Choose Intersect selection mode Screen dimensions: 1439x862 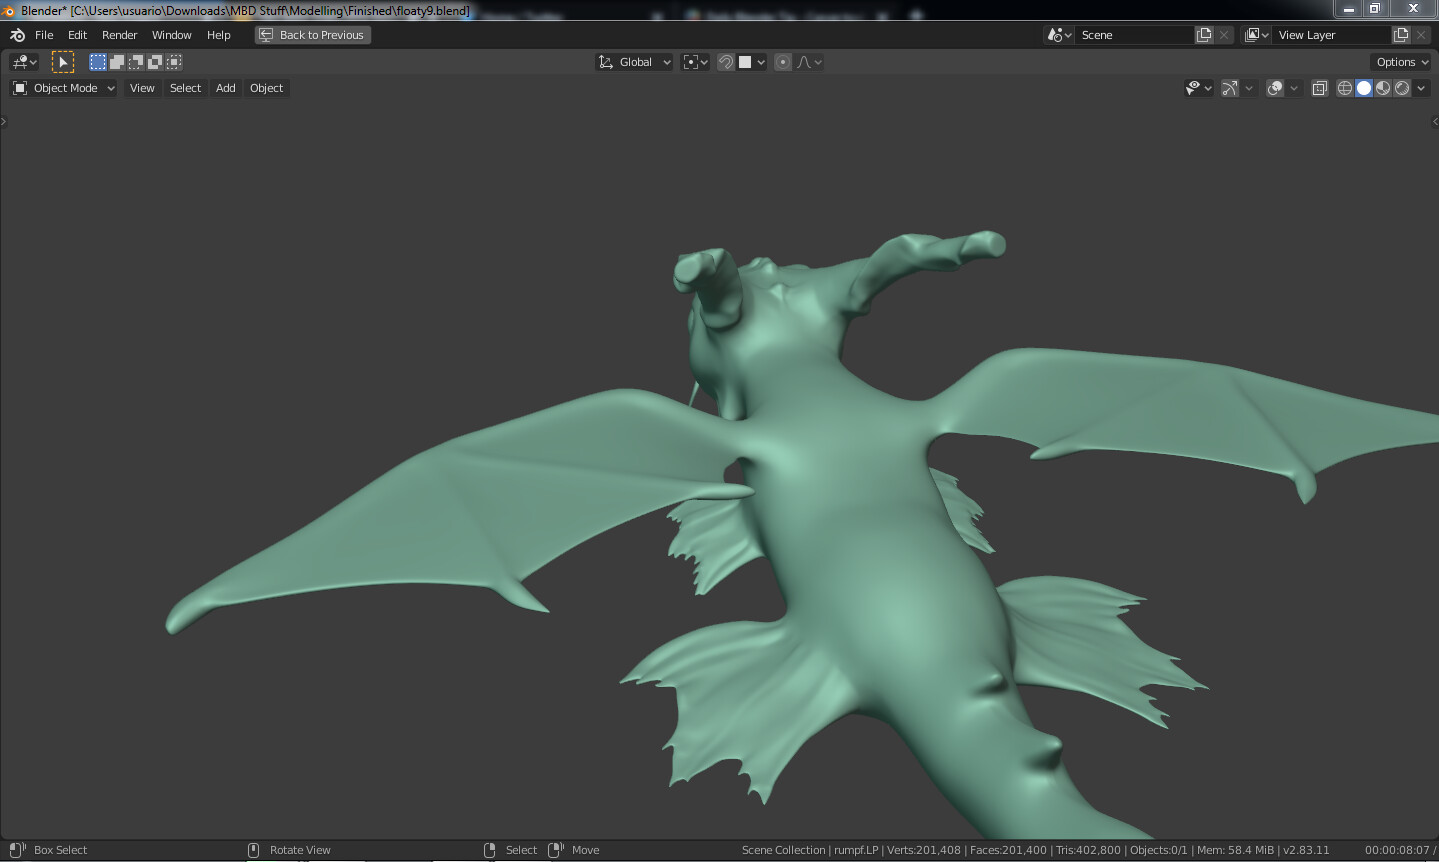(x=174, y=62)
